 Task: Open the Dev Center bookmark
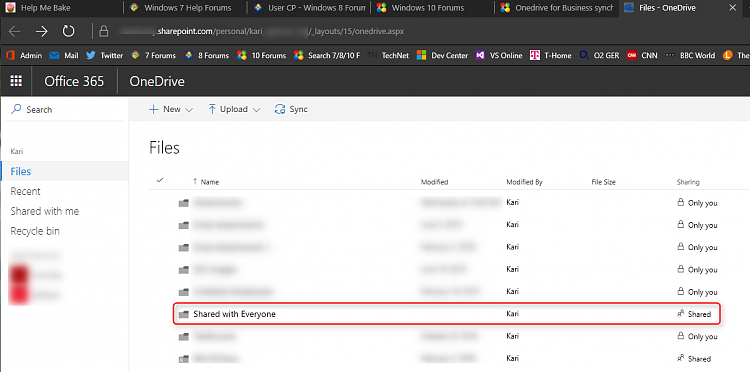[442, 55]
